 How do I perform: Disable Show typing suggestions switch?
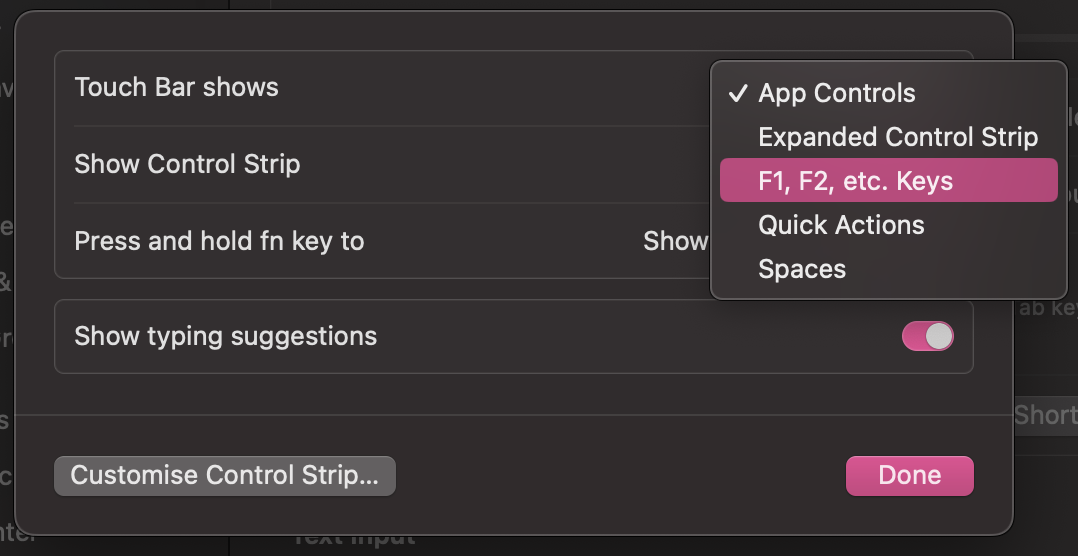point(927,336)
